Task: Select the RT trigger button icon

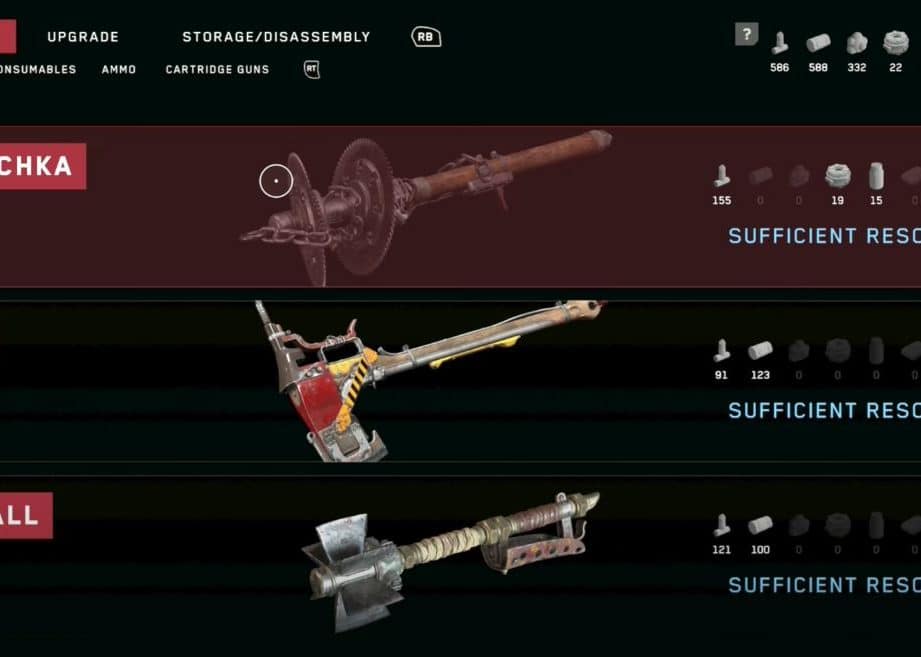Action: point(312,69)
